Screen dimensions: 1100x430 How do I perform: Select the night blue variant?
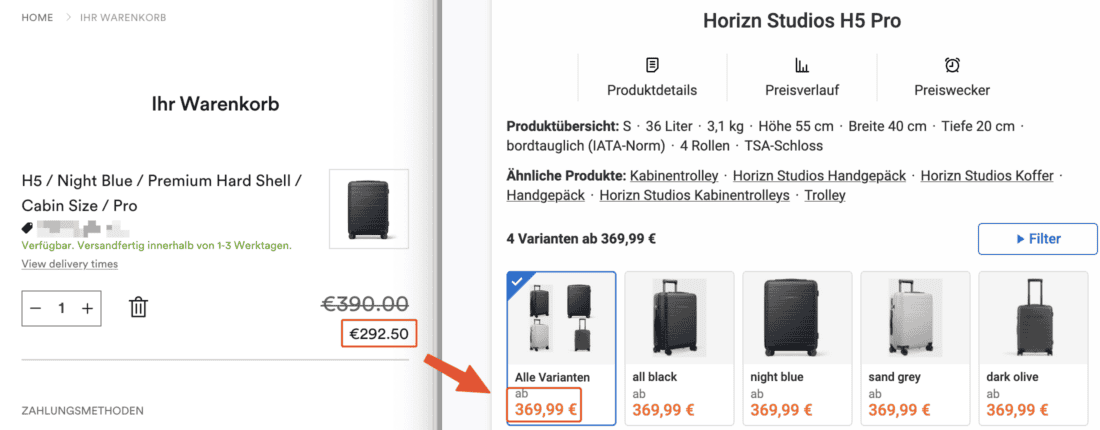coord(797,348)
